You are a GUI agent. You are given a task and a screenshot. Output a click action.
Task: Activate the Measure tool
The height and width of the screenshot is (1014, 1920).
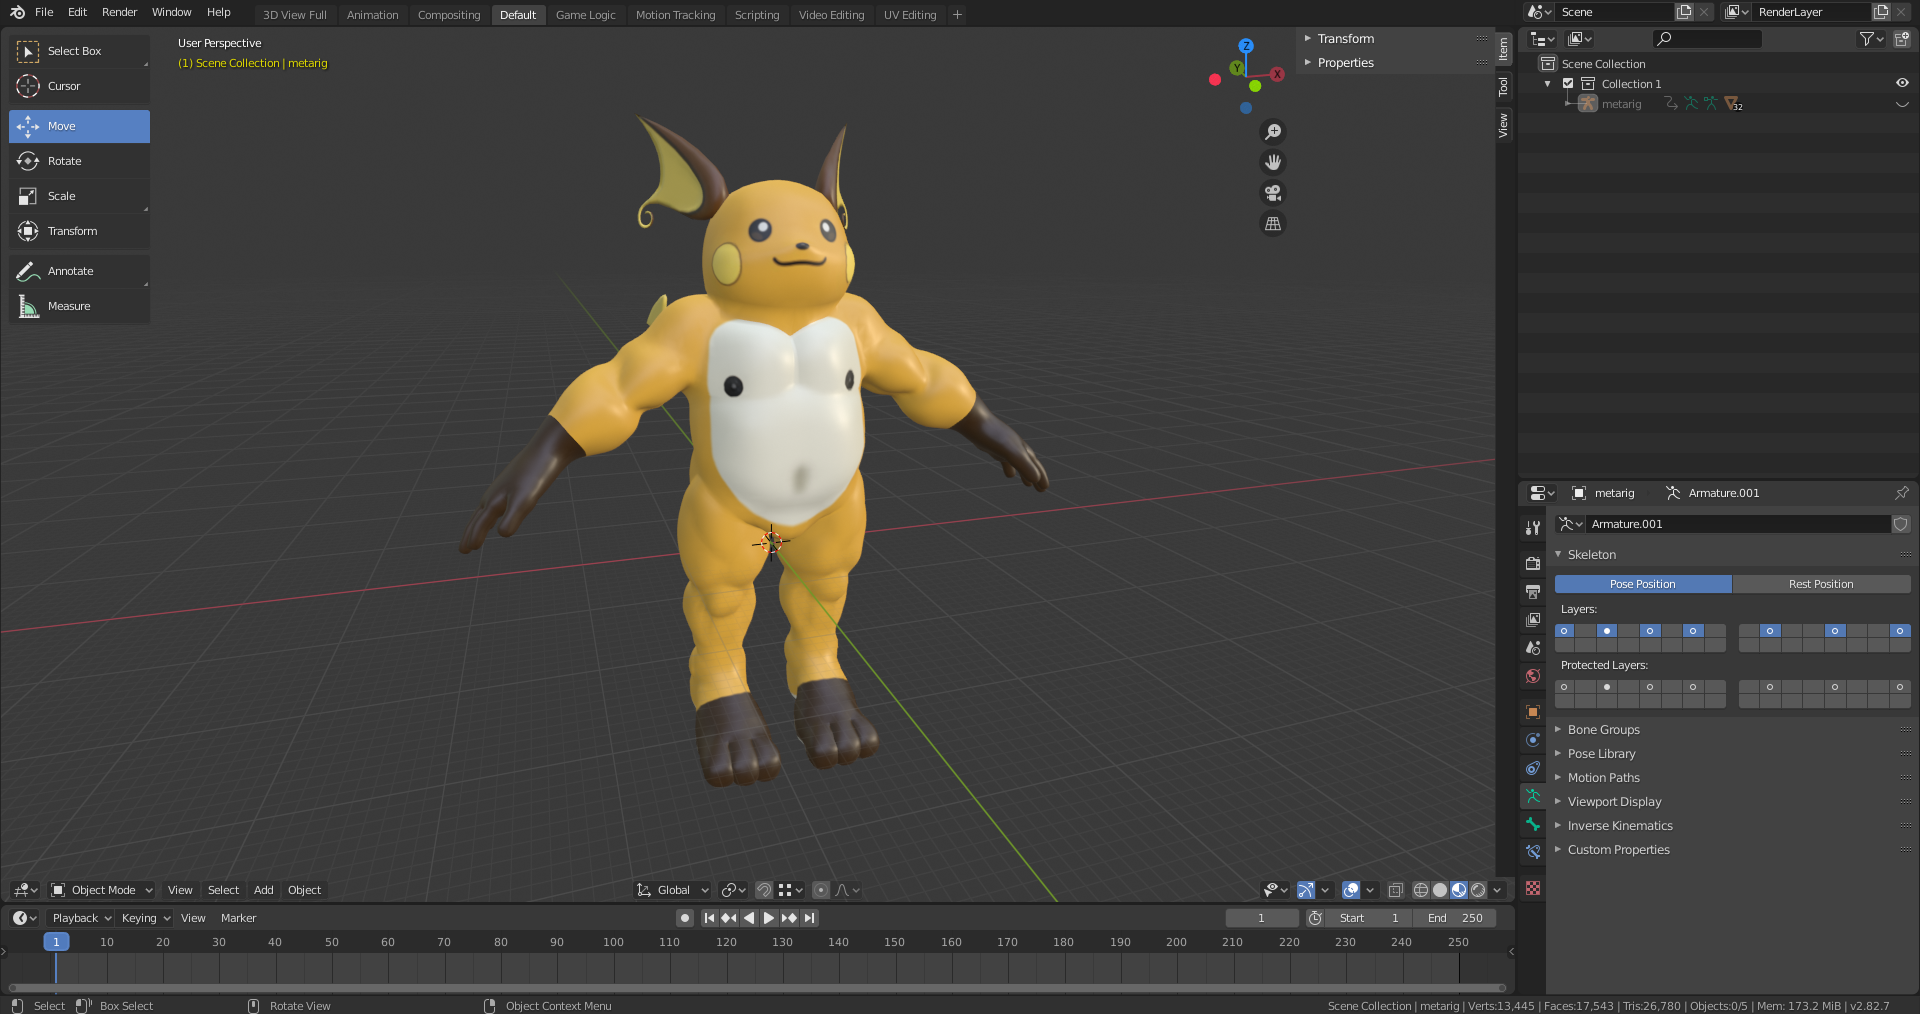[x=79, y=306]
